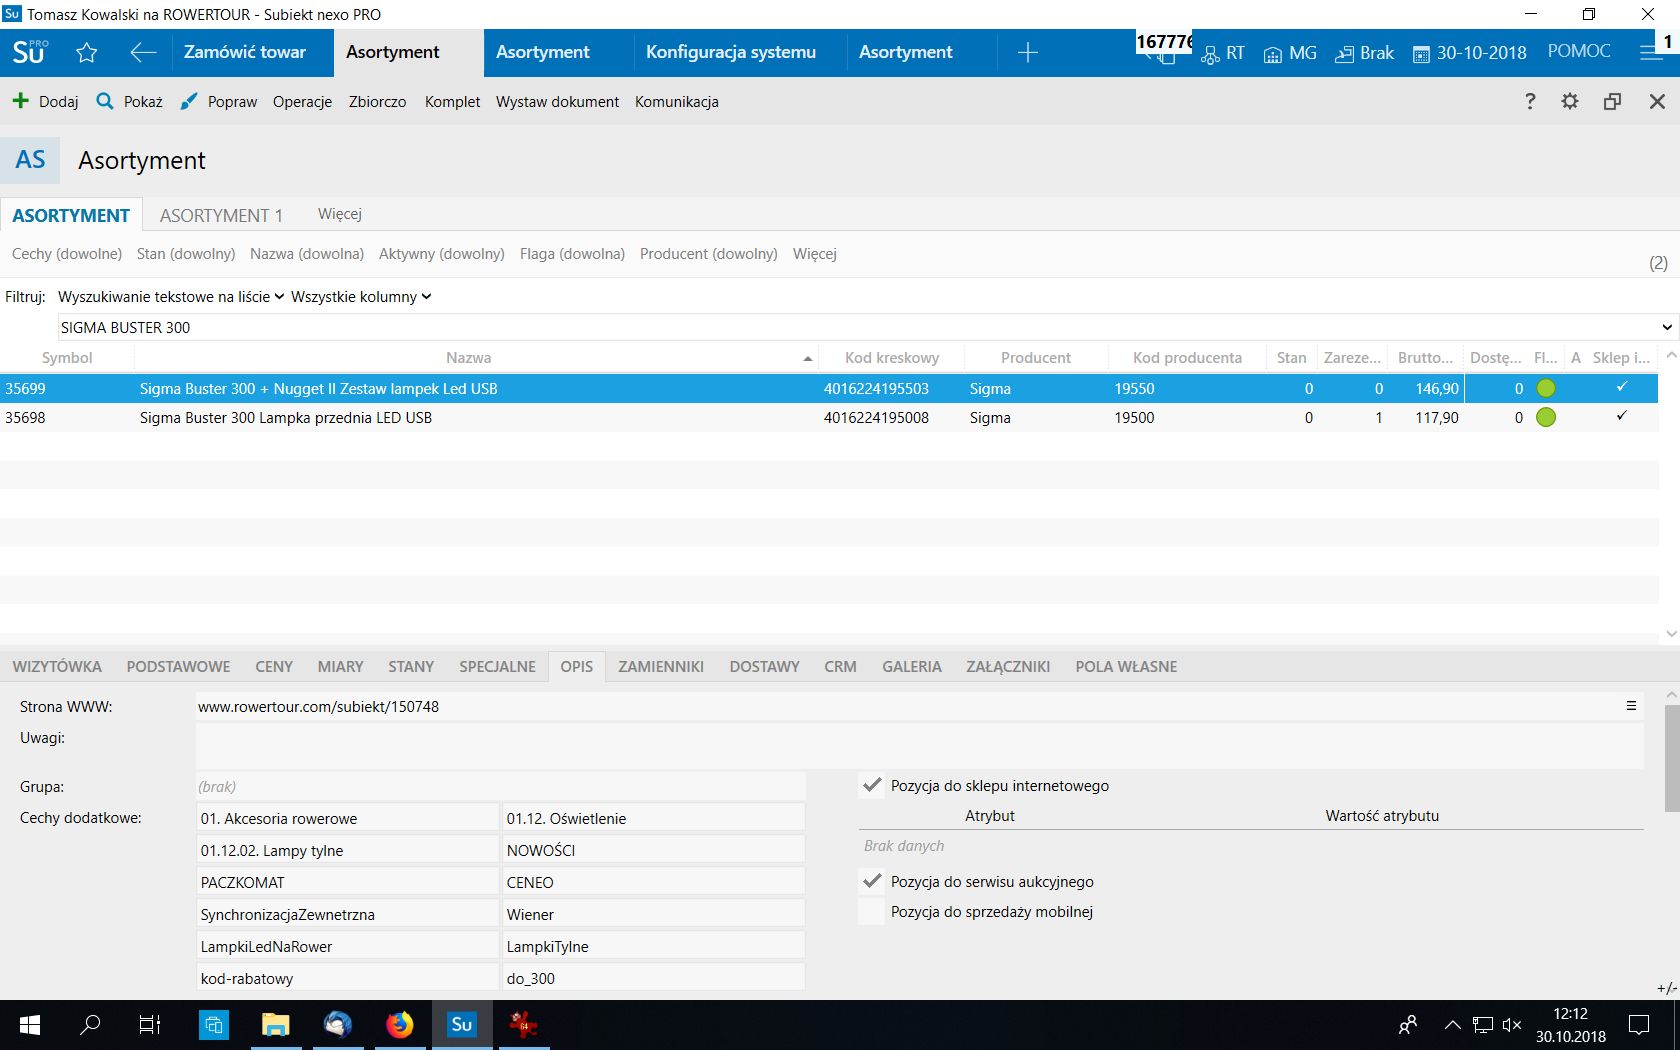Open settings via the gear icon
Screen dimensions: 1680x1050
[1570, 101]
